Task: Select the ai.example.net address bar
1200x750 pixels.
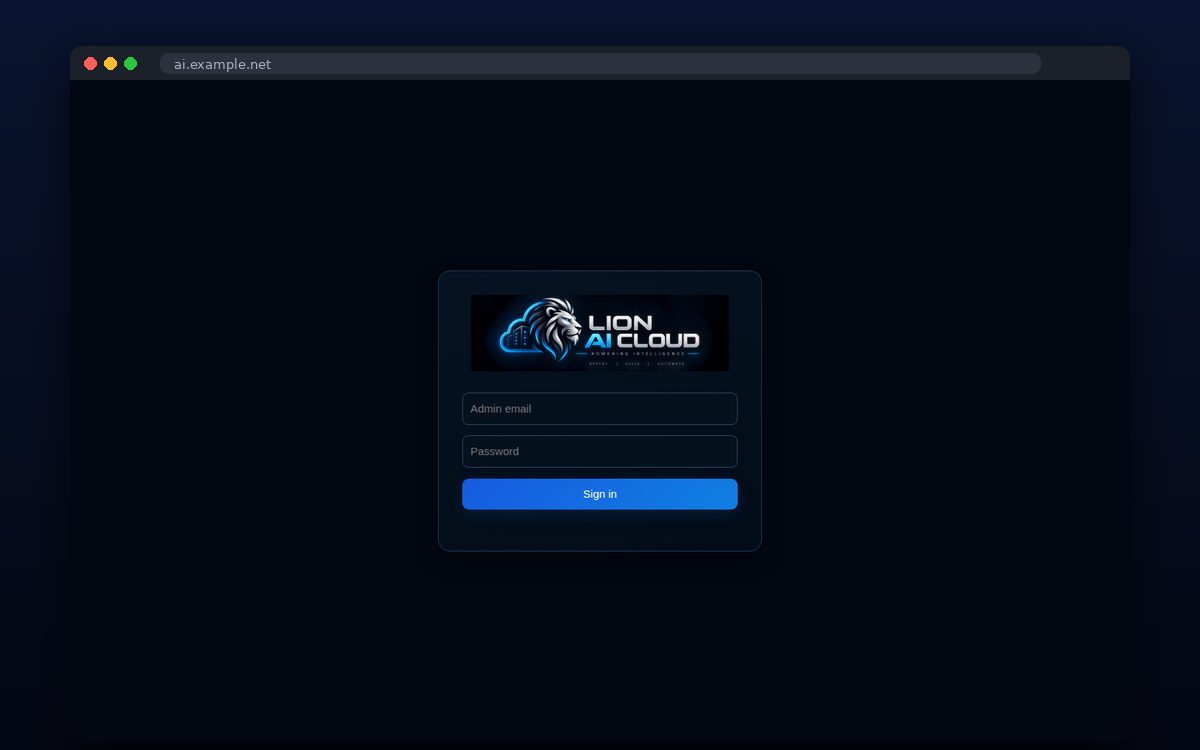Action: [x=600, y=64]
